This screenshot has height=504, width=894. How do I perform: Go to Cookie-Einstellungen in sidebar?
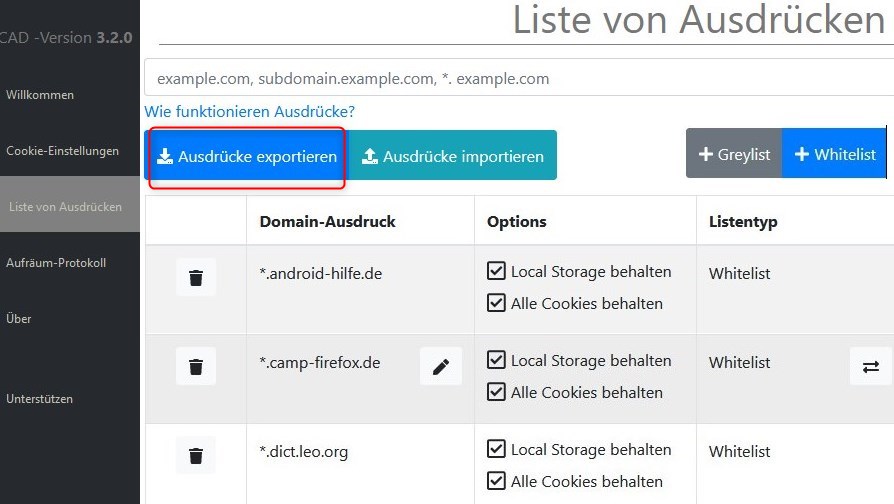(x=62, y=151)
